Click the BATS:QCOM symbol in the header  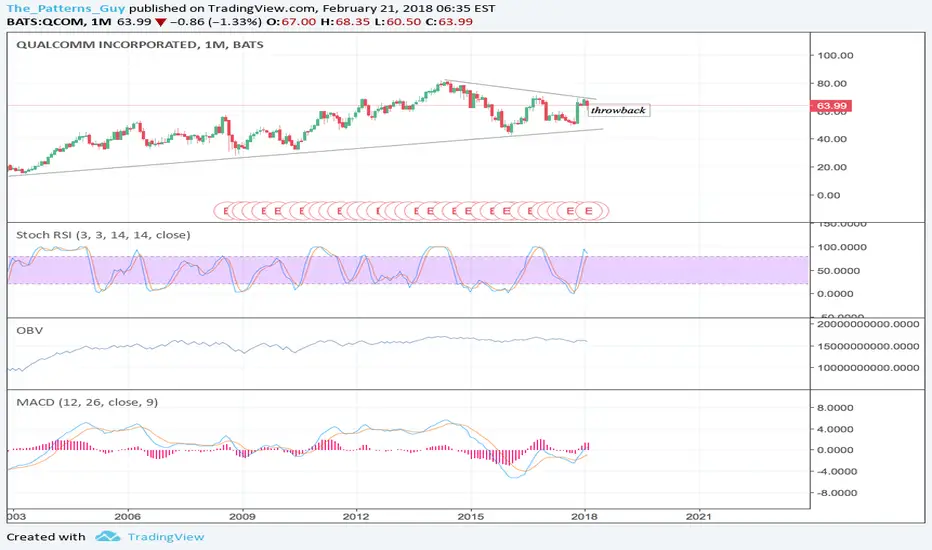[x=48, y=21]
